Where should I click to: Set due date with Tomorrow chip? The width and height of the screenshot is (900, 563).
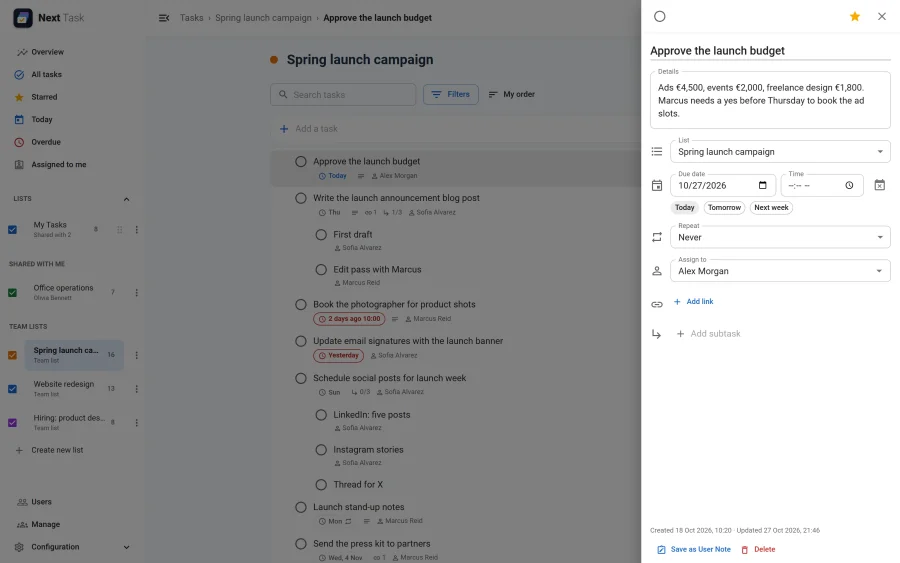click(x=724, y=208)
